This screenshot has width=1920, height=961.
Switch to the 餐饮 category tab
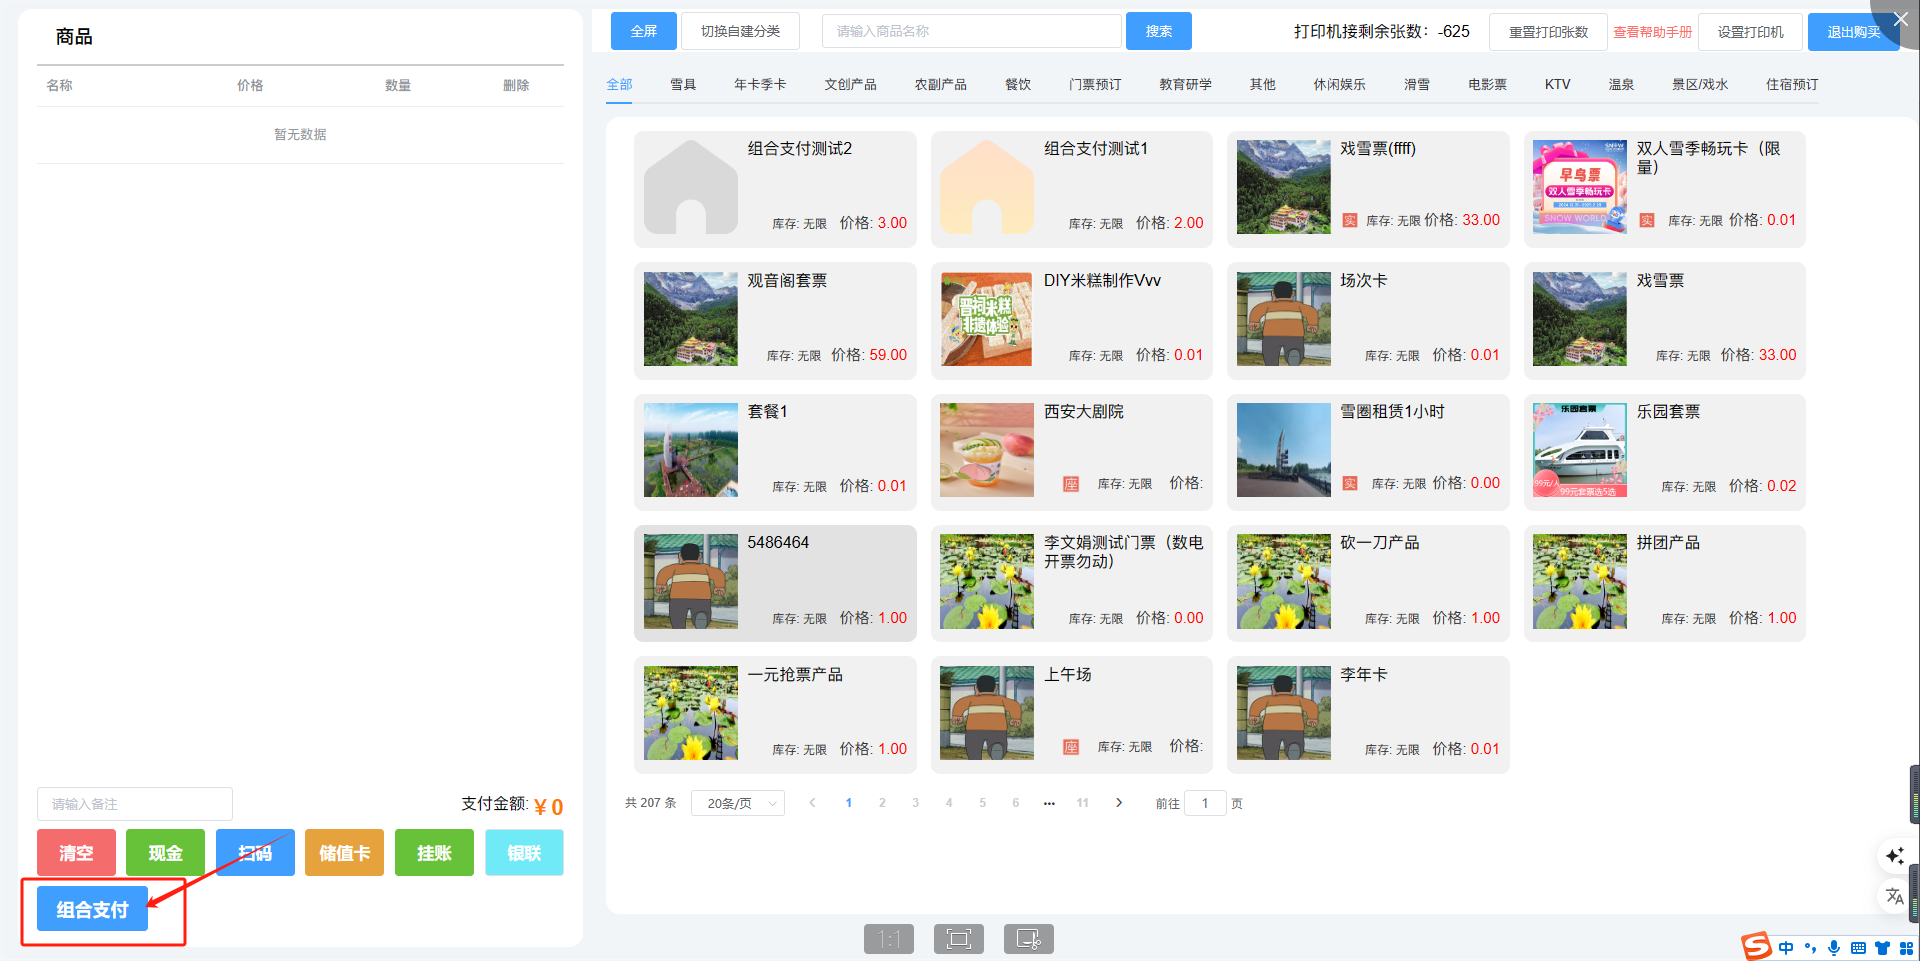coord(1017,85)
